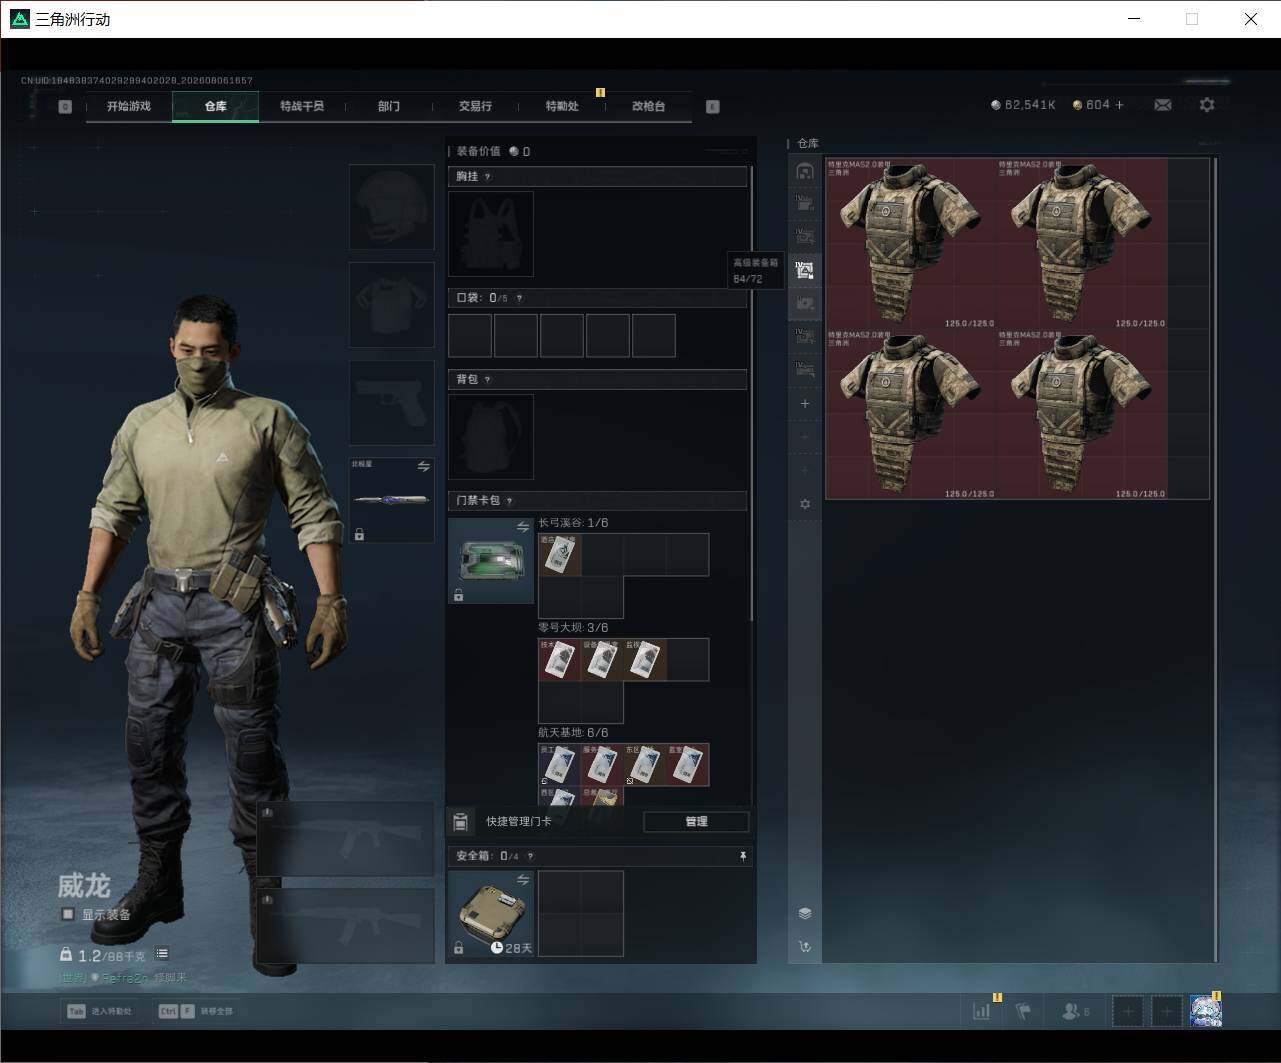
Task: Click the green key card case thumbnail
Action: (x=491, y=561)
